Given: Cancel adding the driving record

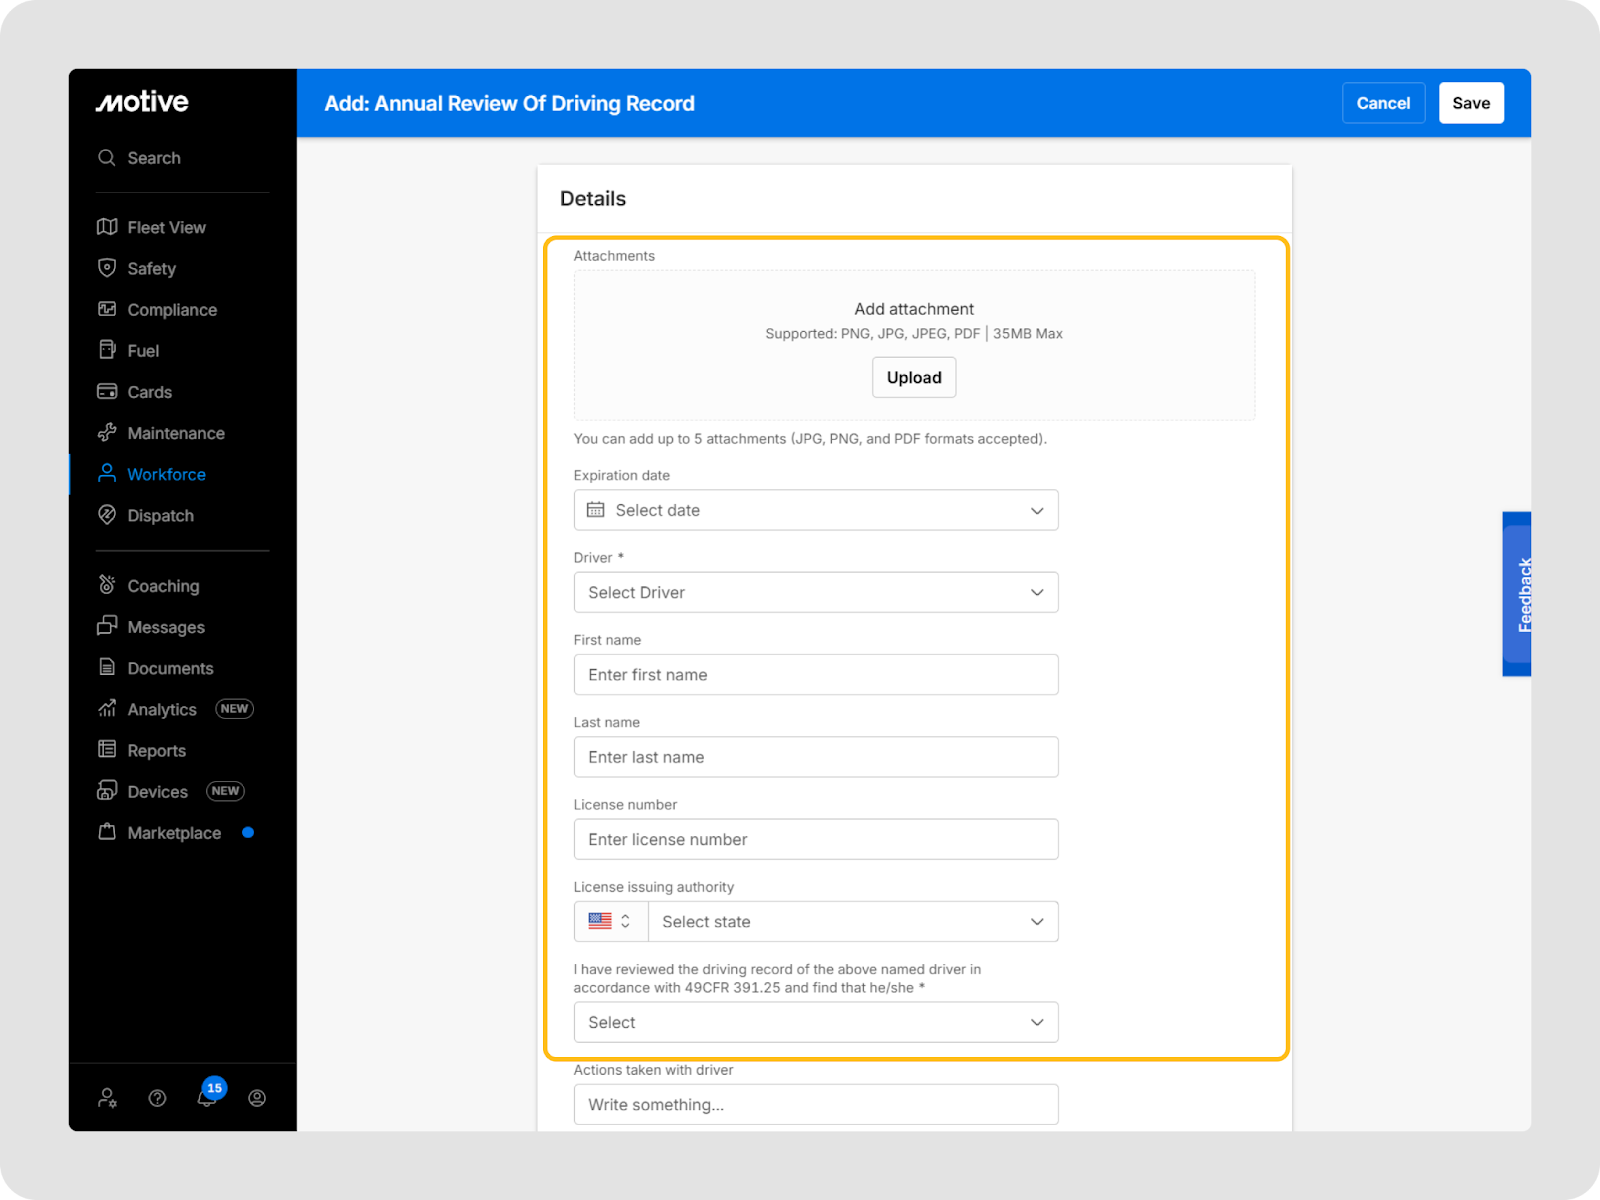Looking at the screenshot, I should 1382,103.
